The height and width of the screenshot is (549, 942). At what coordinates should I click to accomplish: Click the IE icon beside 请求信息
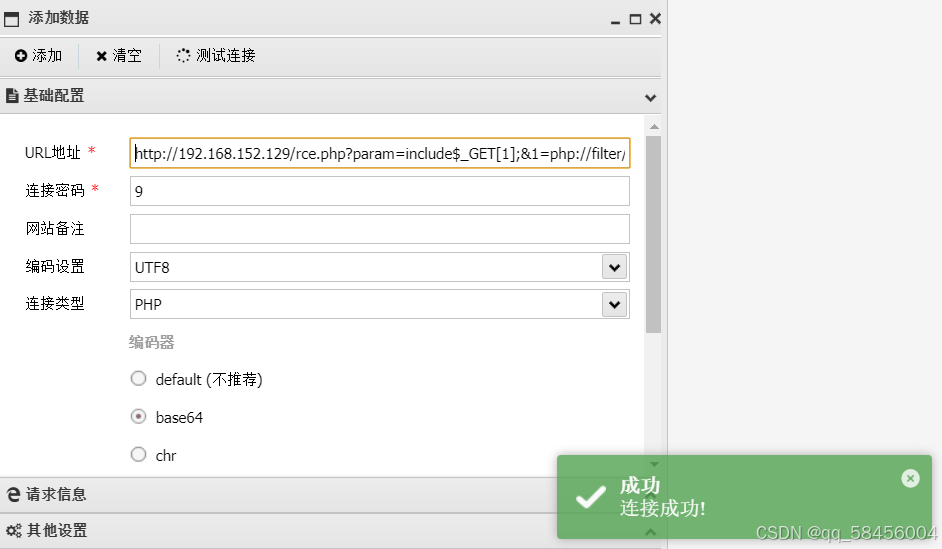pyautogui.click(x=13, y=495)
